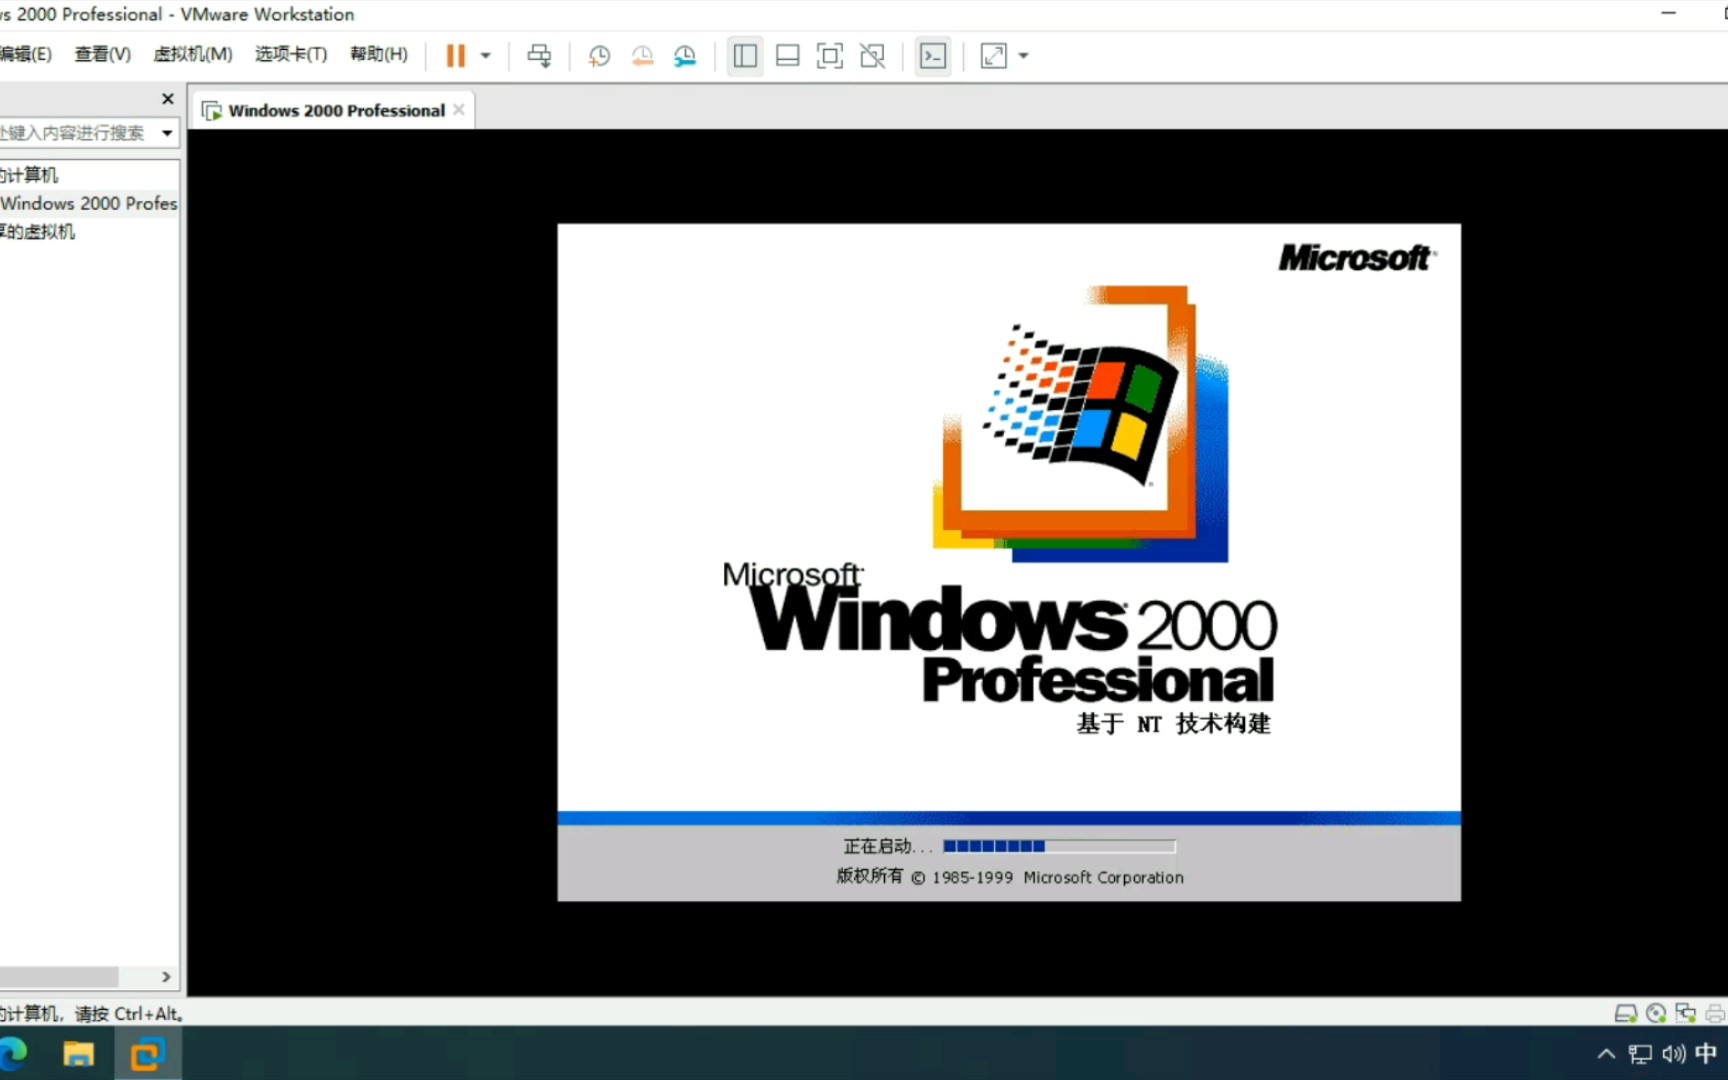Open the 虚拟机(M) menu
The image size is (1728, 1080).
pyautogui.click(x=192, y=54)
